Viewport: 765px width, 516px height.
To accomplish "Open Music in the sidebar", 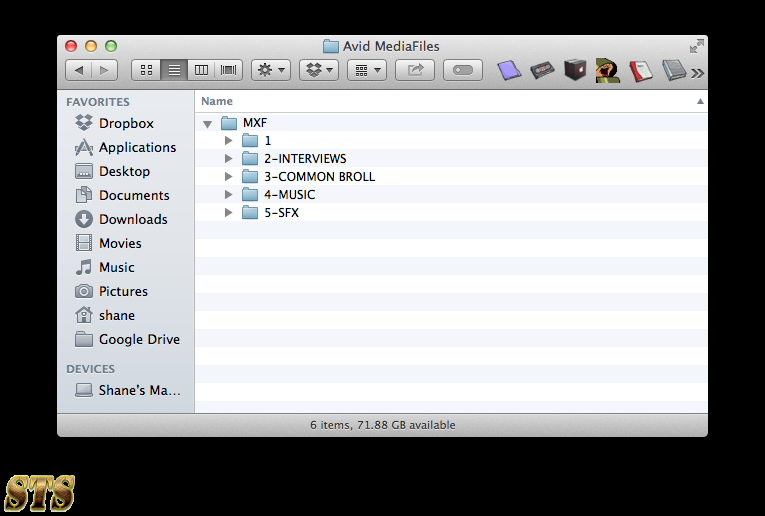I will click(126, 267).
